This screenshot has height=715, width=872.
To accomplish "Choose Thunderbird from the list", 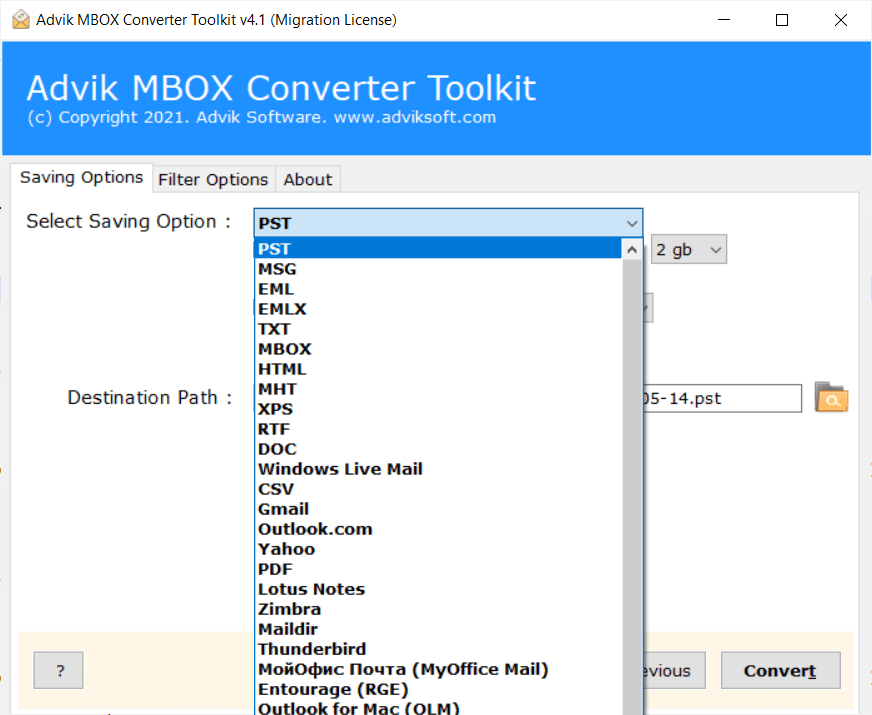I will [438, 649].
